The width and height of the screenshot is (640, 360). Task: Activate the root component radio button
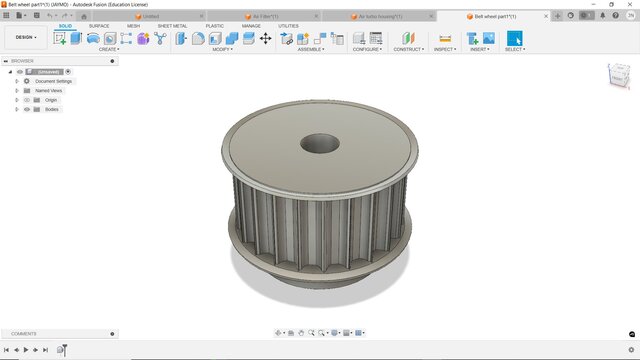[x=68, y=72]
